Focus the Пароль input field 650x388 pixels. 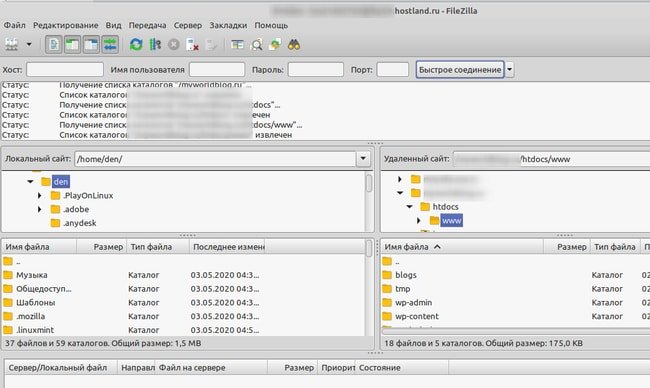(315, 70)
